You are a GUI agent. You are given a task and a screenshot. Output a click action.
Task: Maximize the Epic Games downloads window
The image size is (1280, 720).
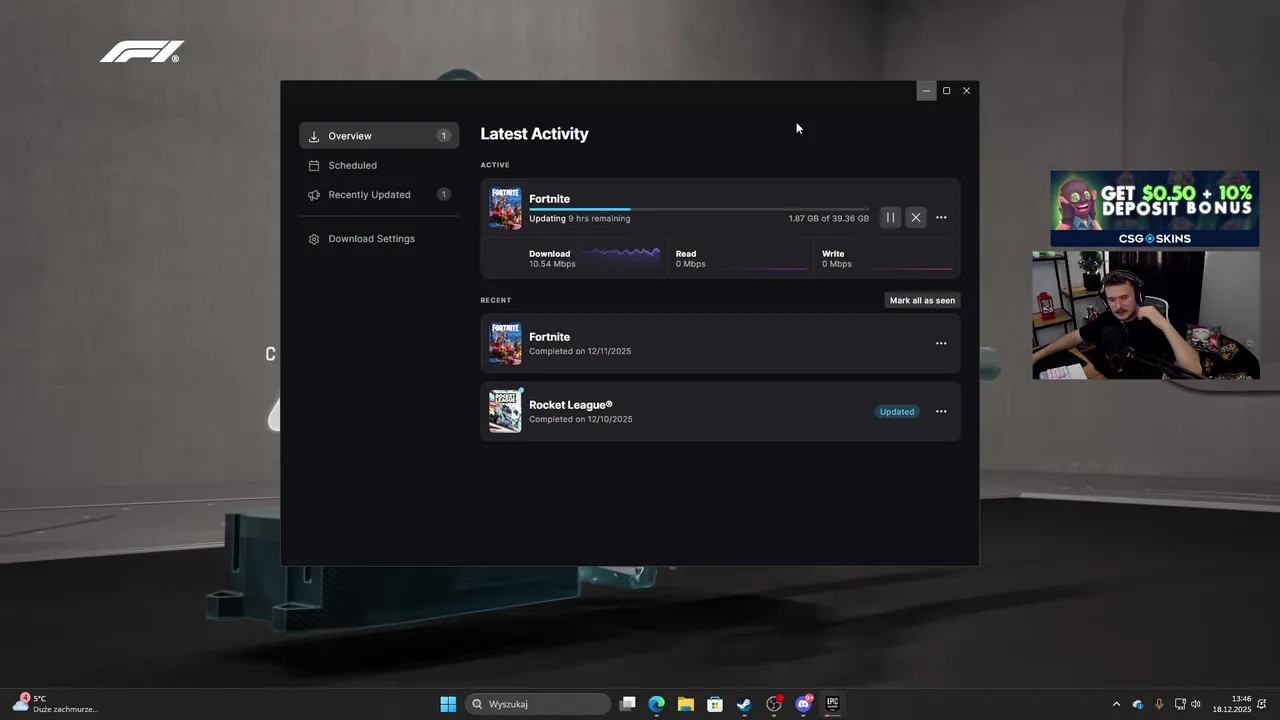946,91
